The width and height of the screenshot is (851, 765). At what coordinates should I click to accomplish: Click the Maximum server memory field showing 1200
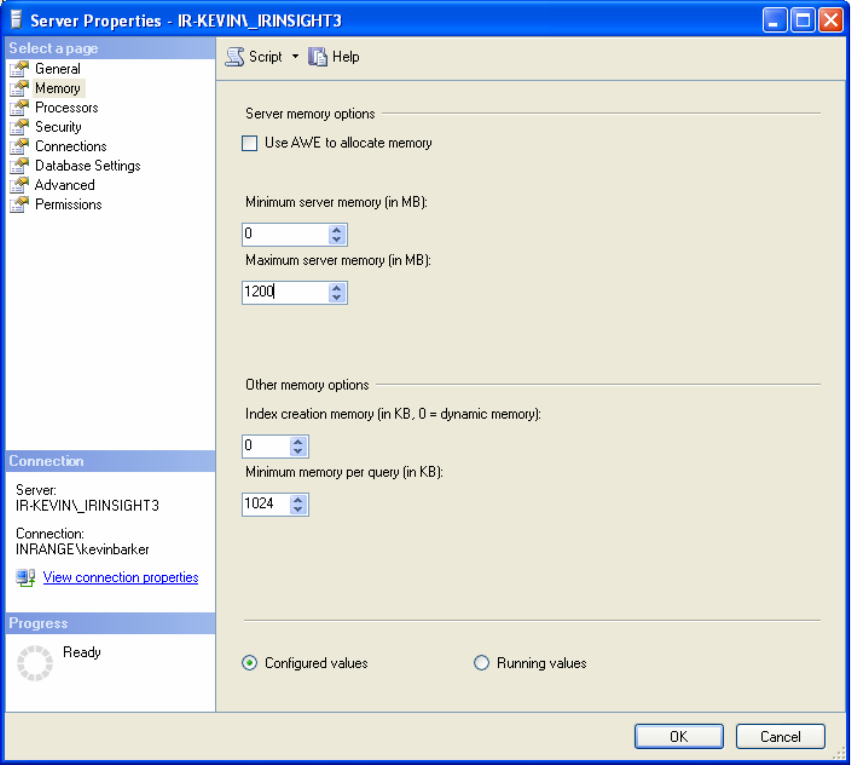point(285,292)
